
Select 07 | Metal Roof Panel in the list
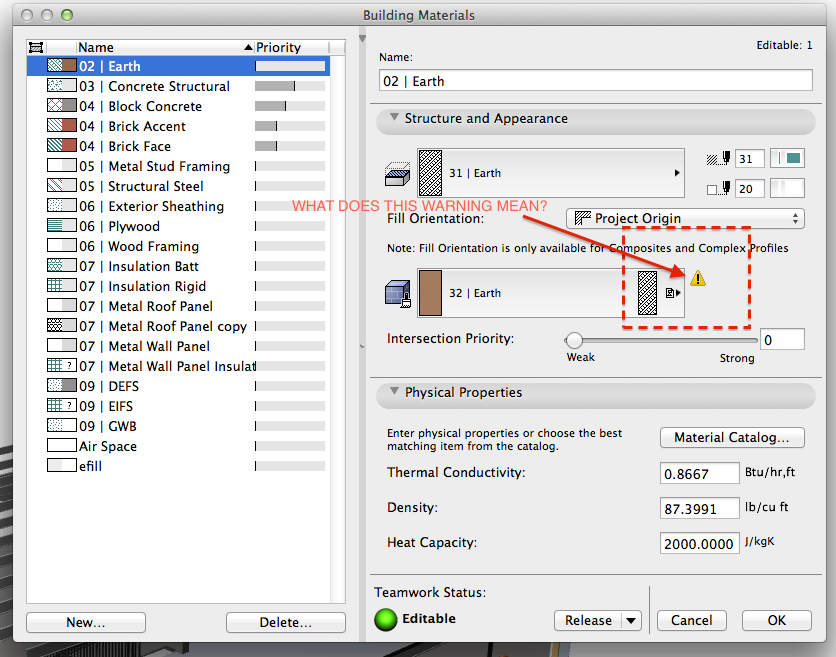tap(178, 306)
